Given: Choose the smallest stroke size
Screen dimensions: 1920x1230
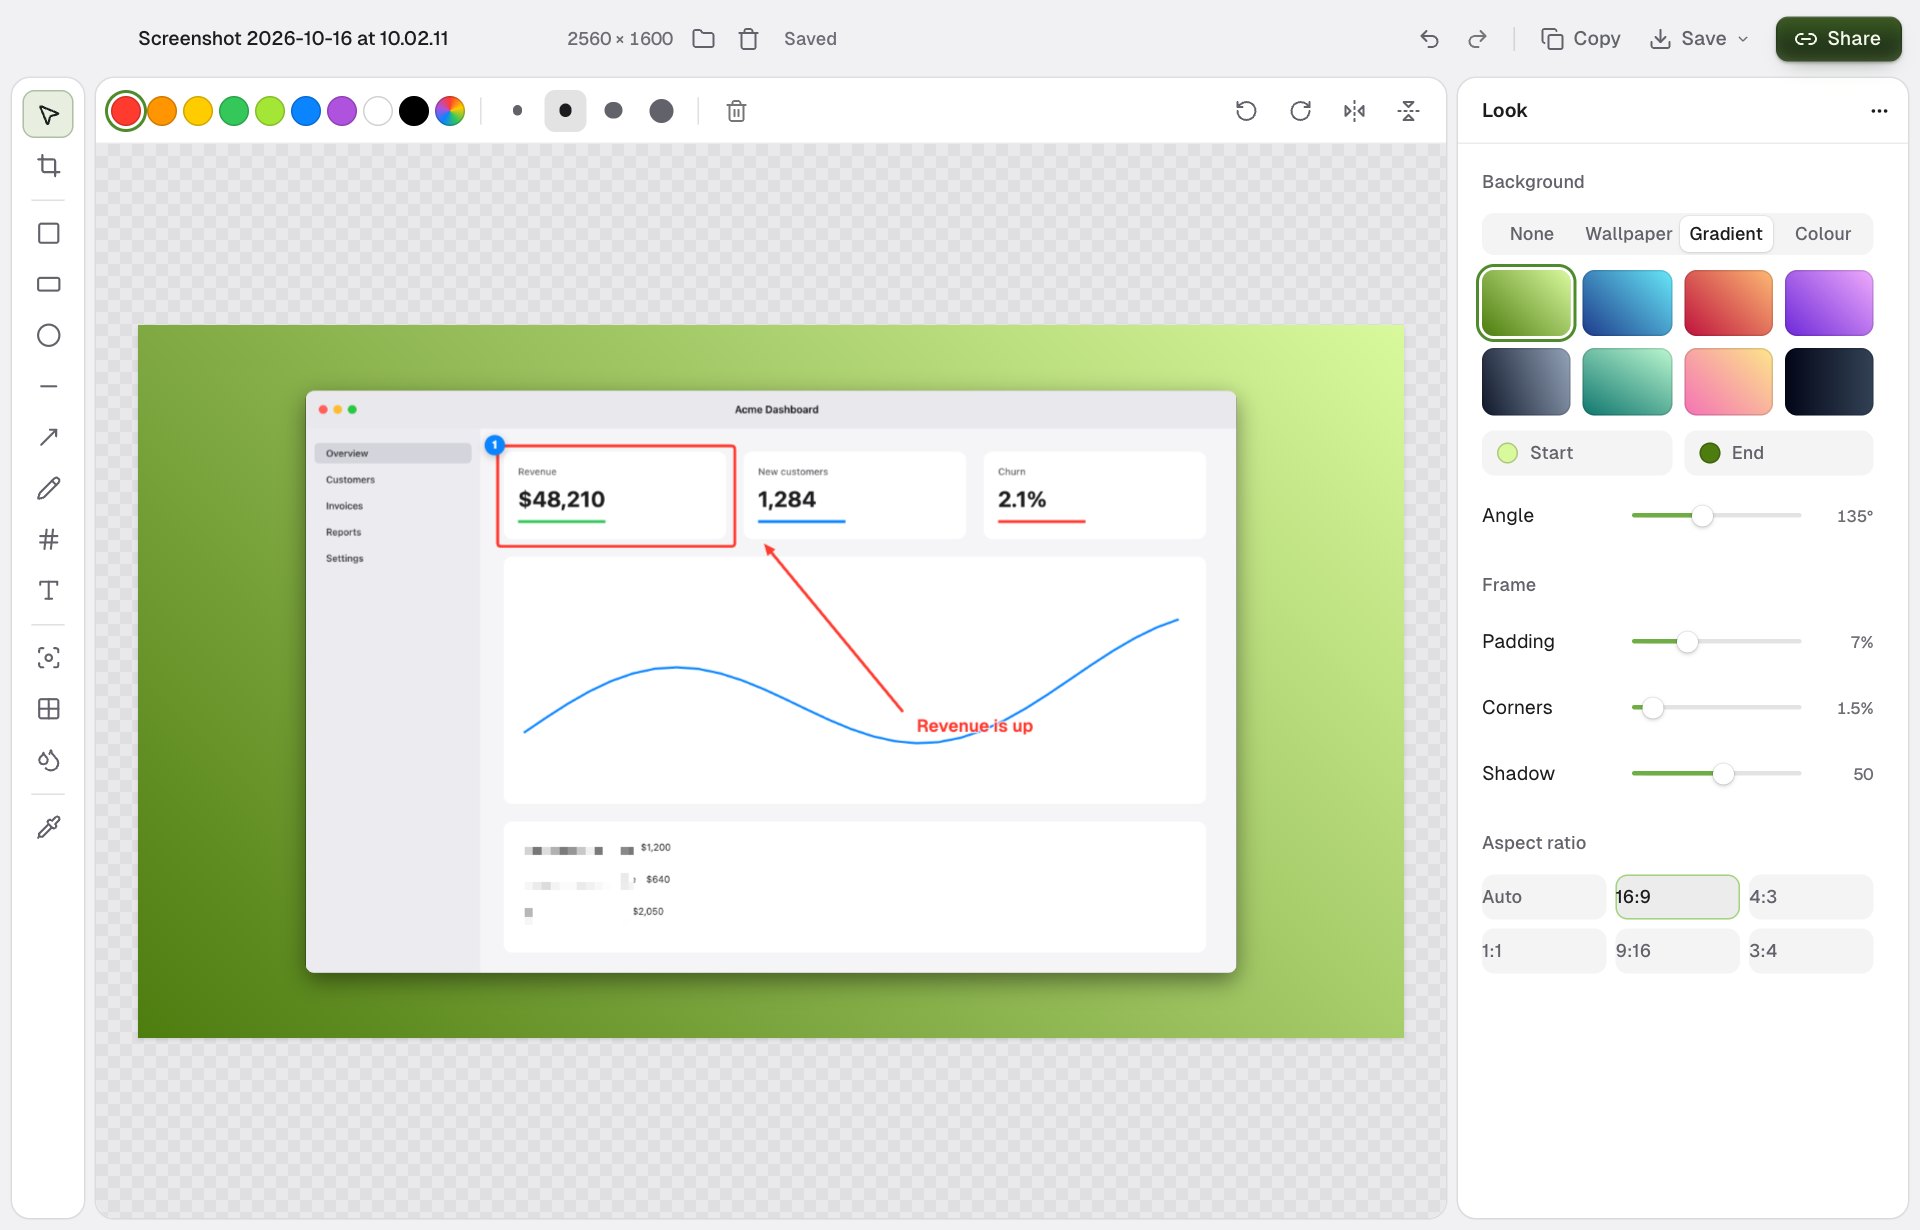Looking at the screenshot, I should point(517,111).
